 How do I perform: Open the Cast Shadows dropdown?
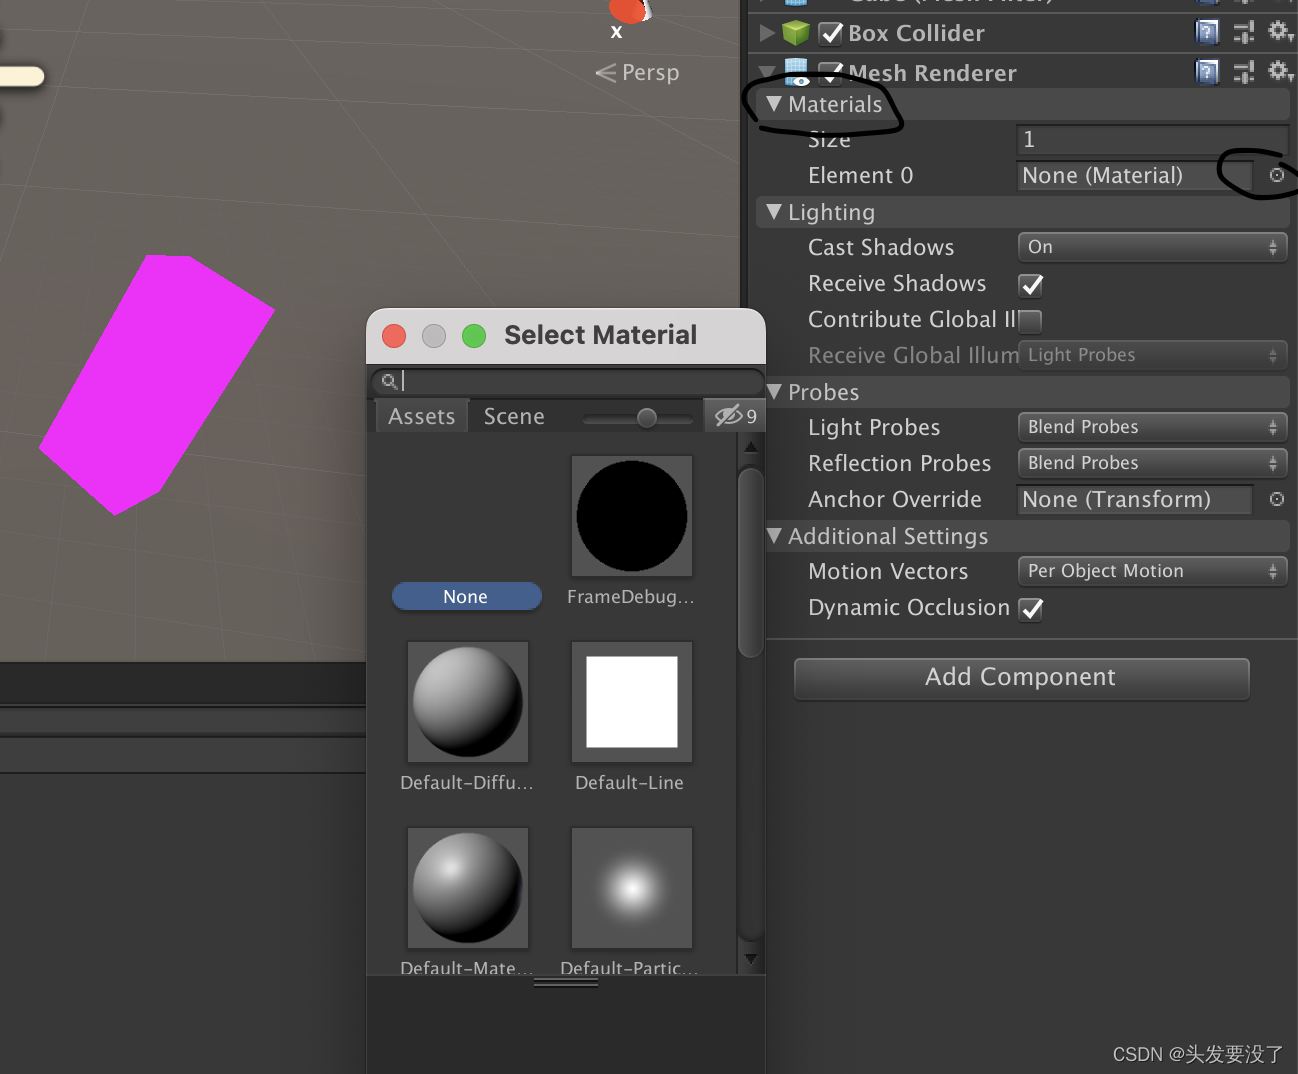tap(1151, 247)
